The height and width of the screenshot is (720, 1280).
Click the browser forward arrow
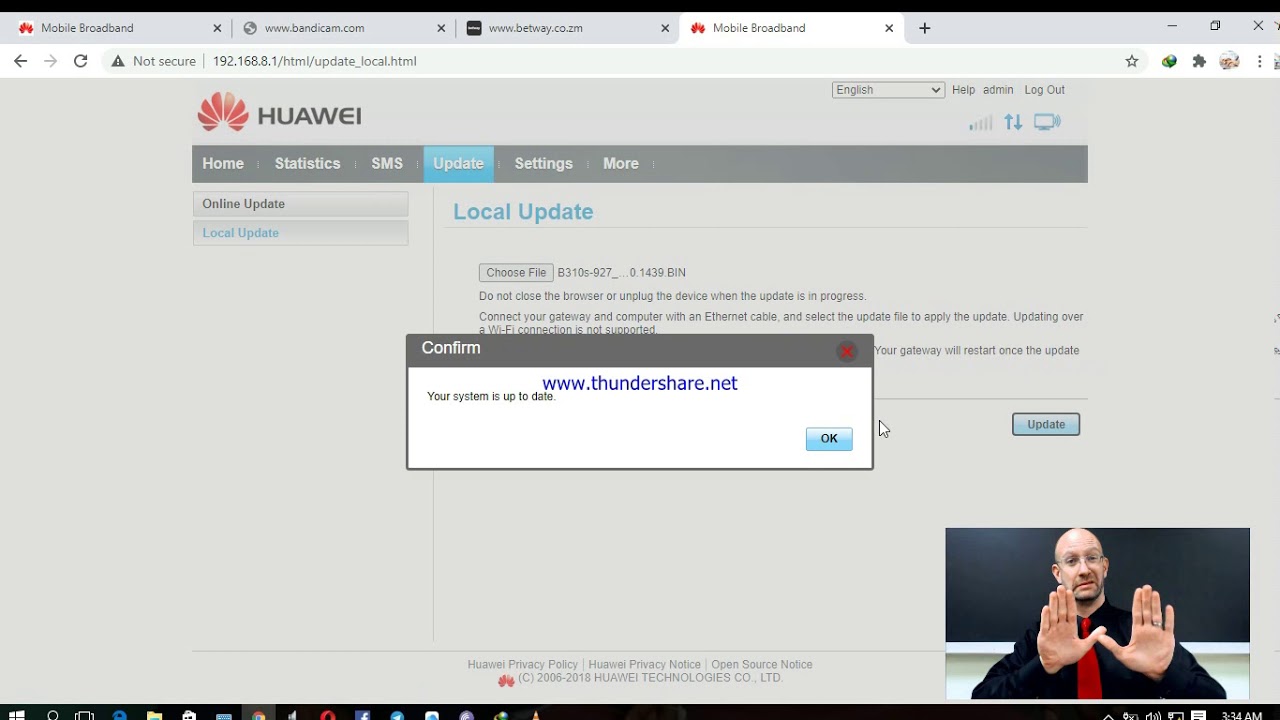[51, 61]
